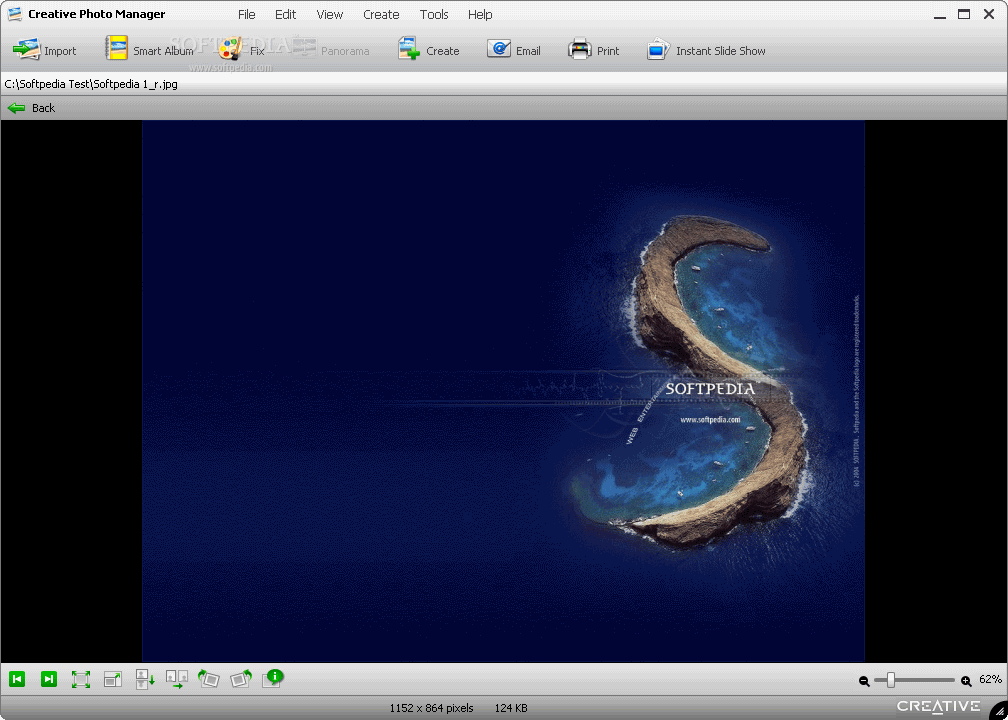Go to the next photo
The image size is (1008, 720).
(49, 679)
